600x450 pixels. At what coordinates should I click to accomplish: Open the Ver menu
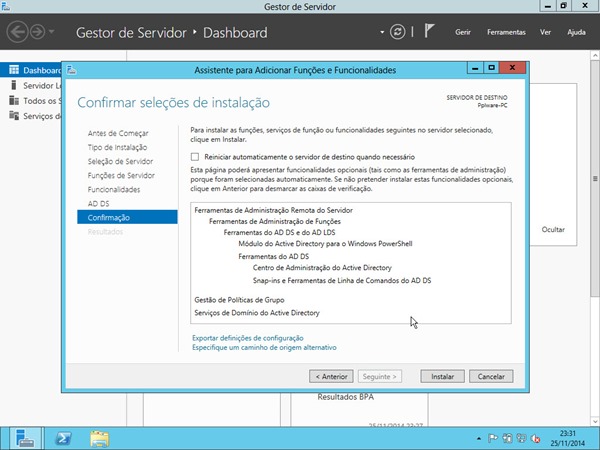click(545, 32)
